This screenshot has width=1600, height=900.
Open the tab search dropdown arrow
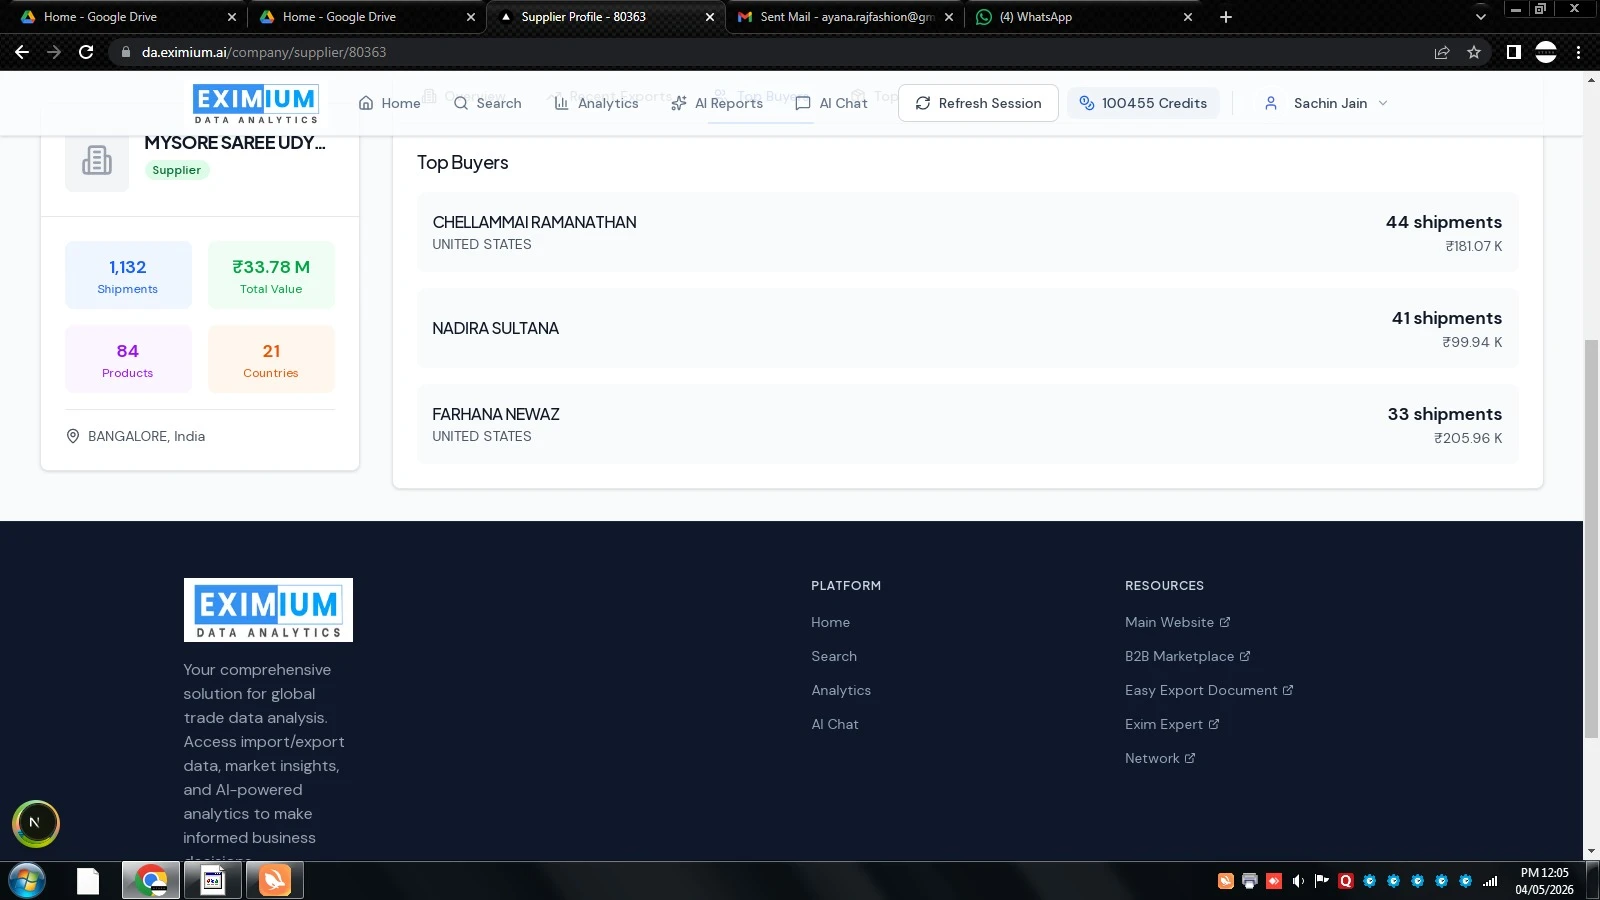pos(1481,17)
